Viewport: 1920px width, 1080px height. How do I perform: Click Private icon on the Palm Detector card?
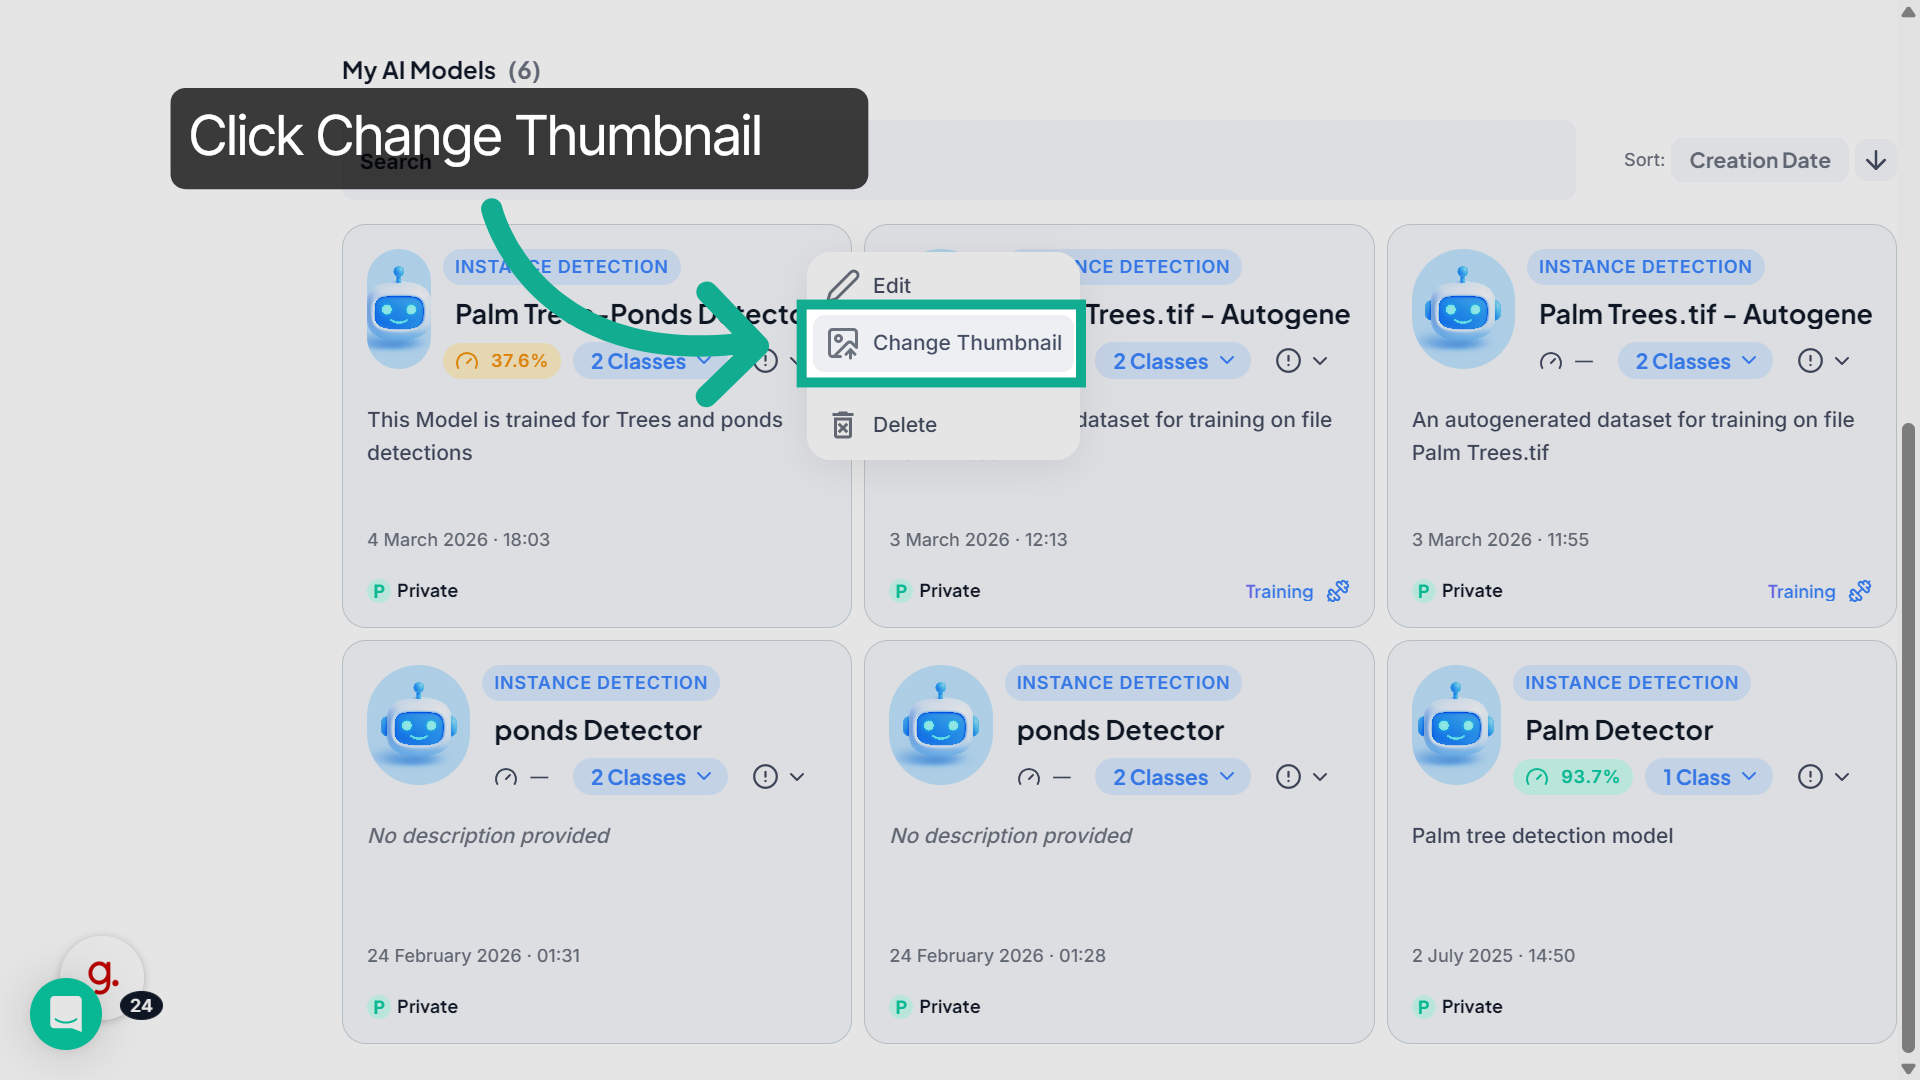click(x=1423, y=1007)
